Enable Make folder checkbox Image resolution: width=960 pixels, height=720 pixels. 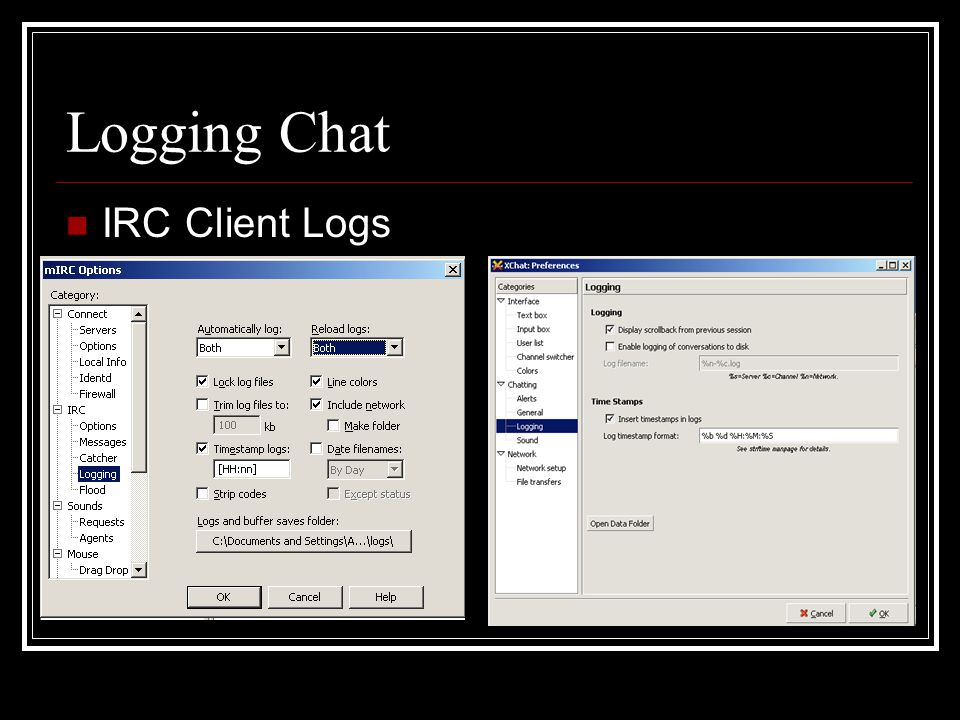tap(333, 426)
